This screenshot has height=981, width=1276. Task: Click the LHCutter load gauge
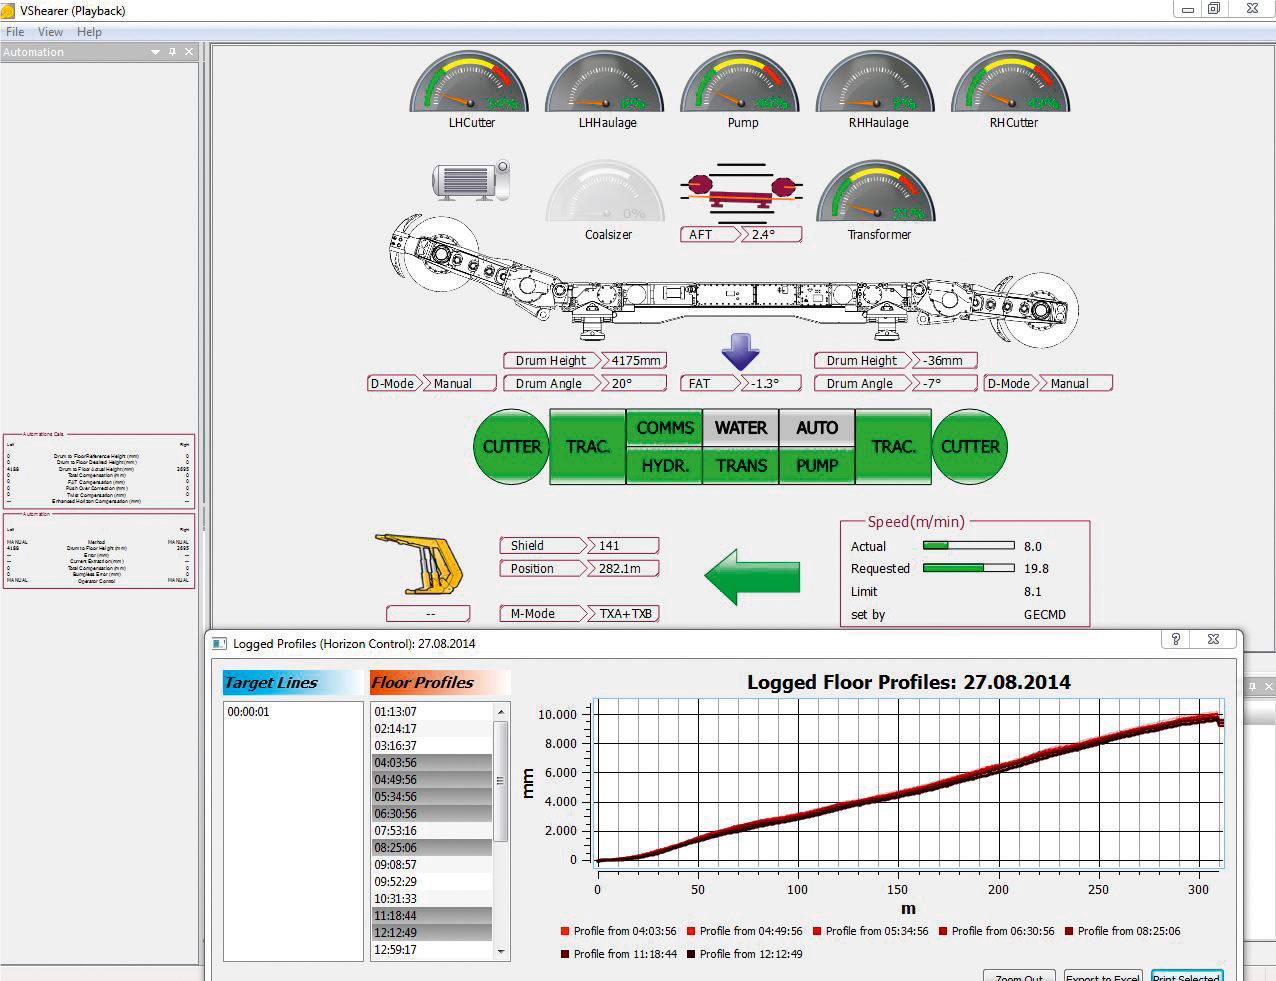click(471, 85)
